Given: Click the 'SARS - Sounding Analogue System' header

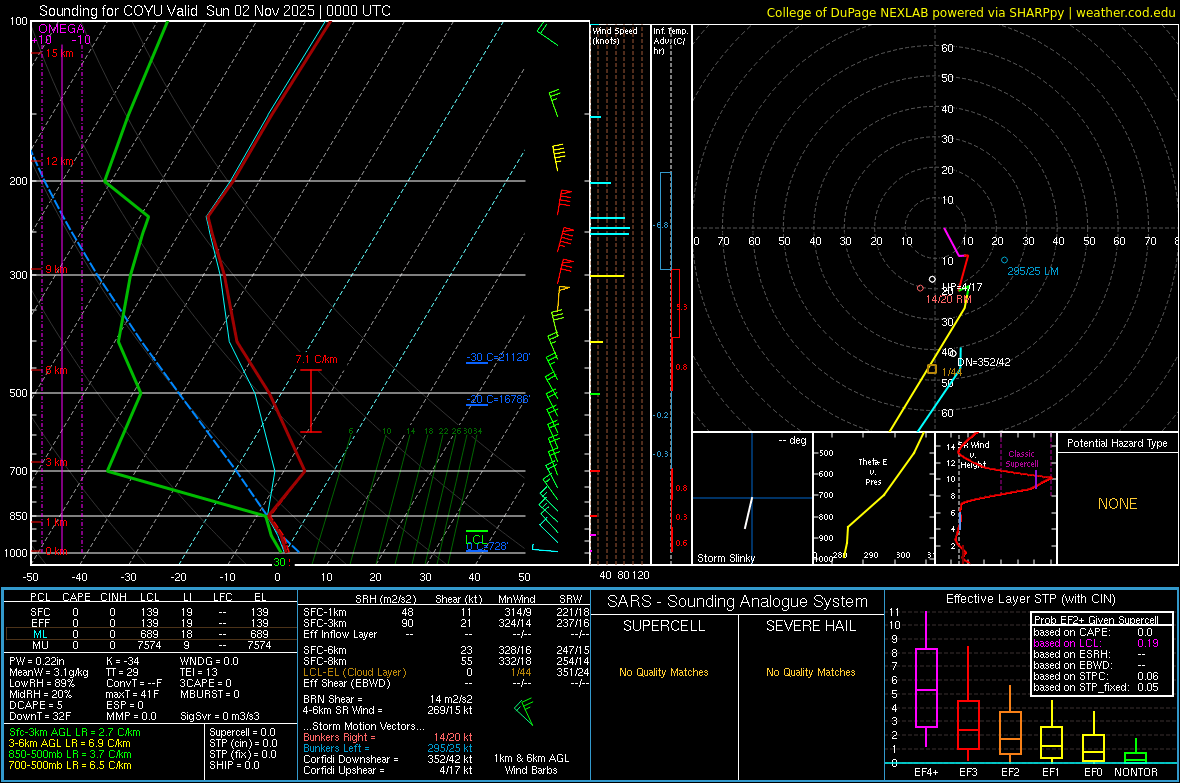Looking at the screenshot, I should pyautogui.click(x=737, y=602).
